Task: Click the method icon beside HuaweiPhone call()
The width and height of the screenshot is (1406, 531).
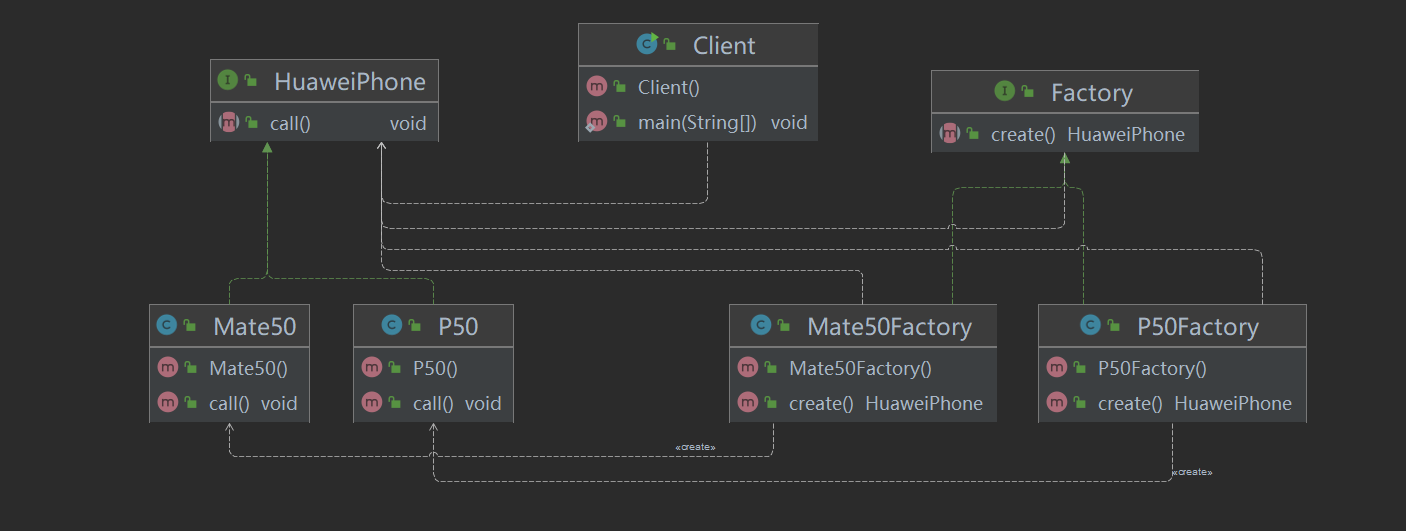Action: 227,123
